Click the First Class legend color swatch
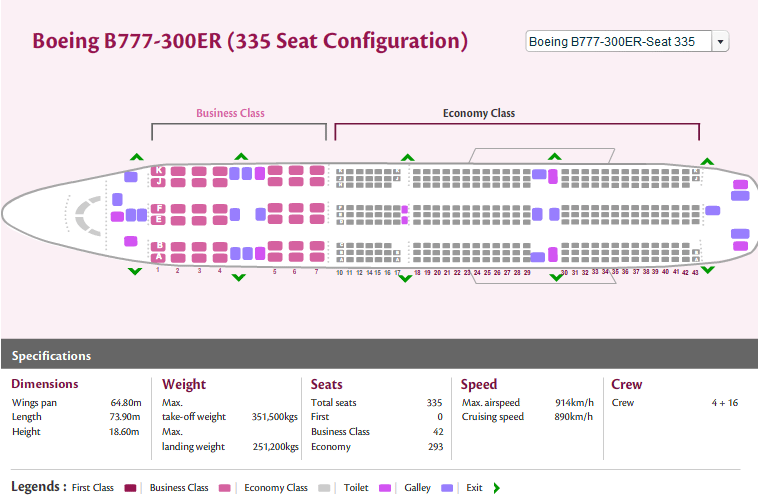 tap(130, 488)
